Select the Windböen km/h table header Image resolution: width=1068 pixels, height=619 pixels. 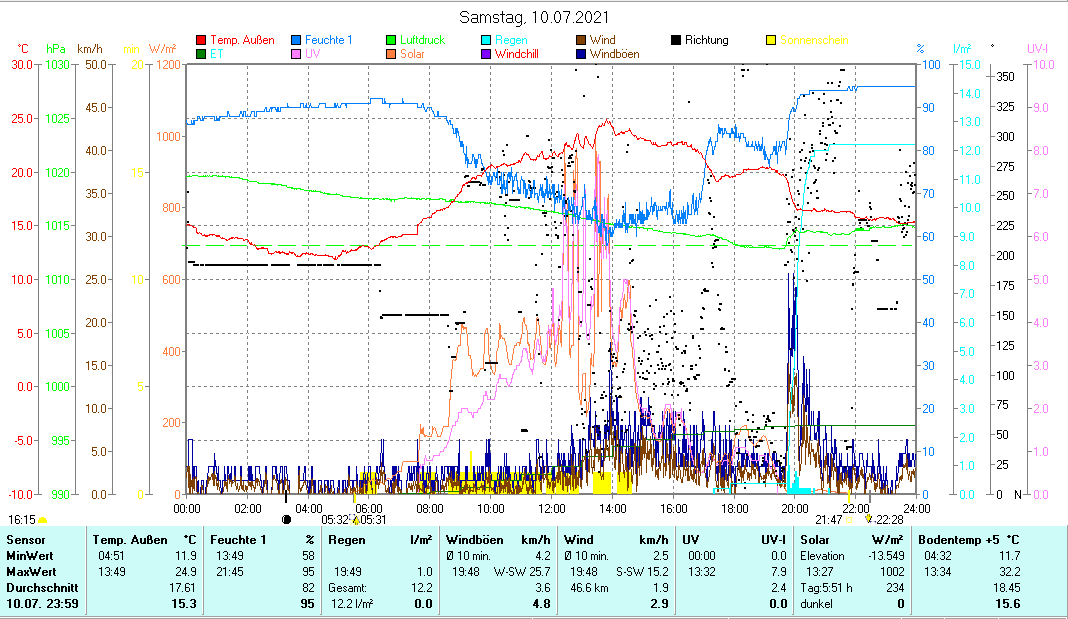(497, 539)
